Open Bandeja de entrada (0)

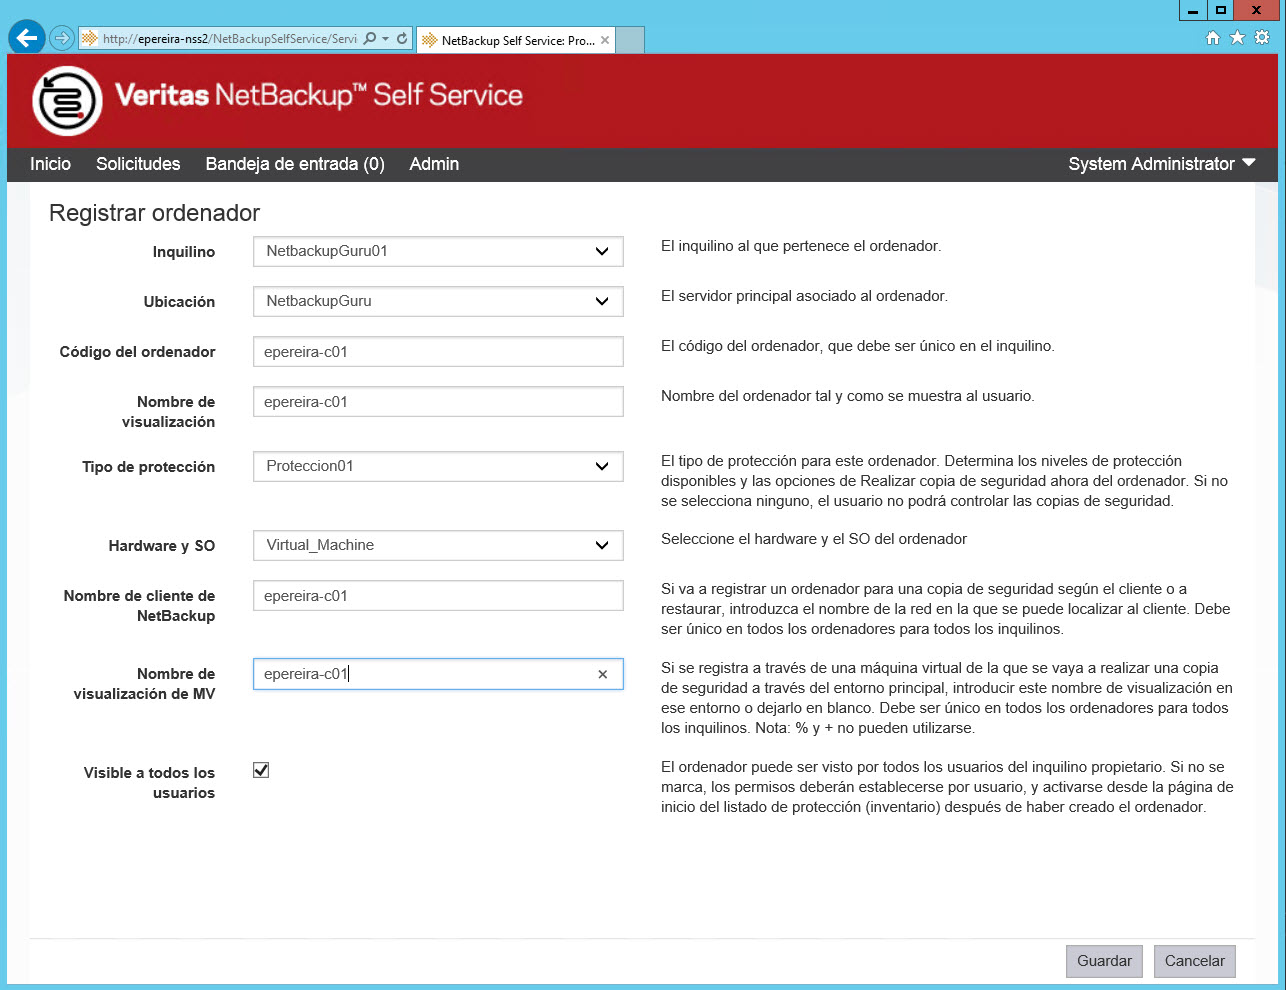click(x=295, y=164)
